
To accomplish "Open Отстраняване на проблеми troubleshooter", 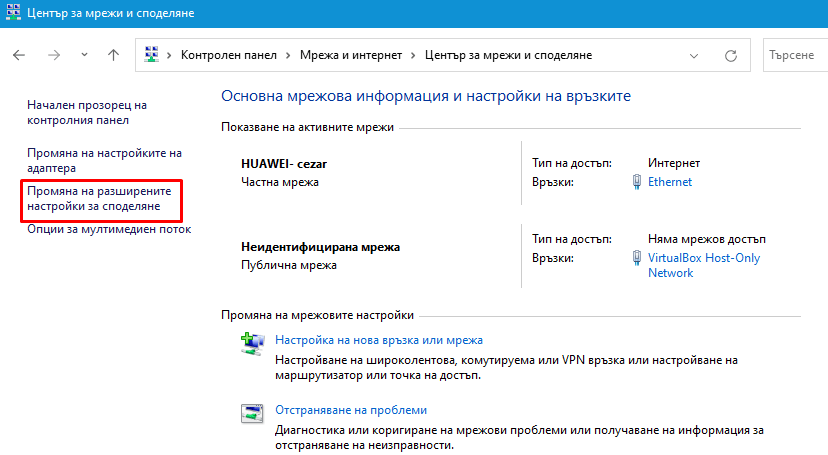I will [351, 410].
